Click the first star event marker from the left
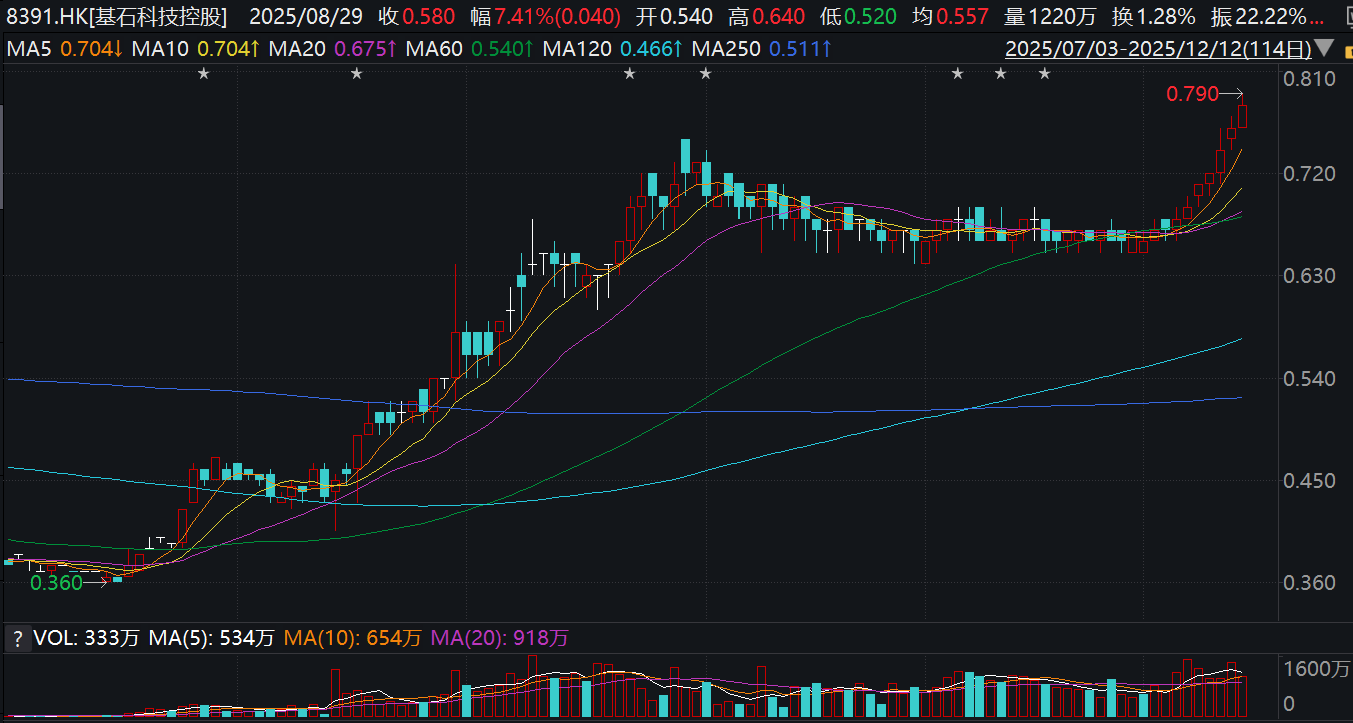Viewport: 1353px width, 723px height. click(x=204, y=73)
